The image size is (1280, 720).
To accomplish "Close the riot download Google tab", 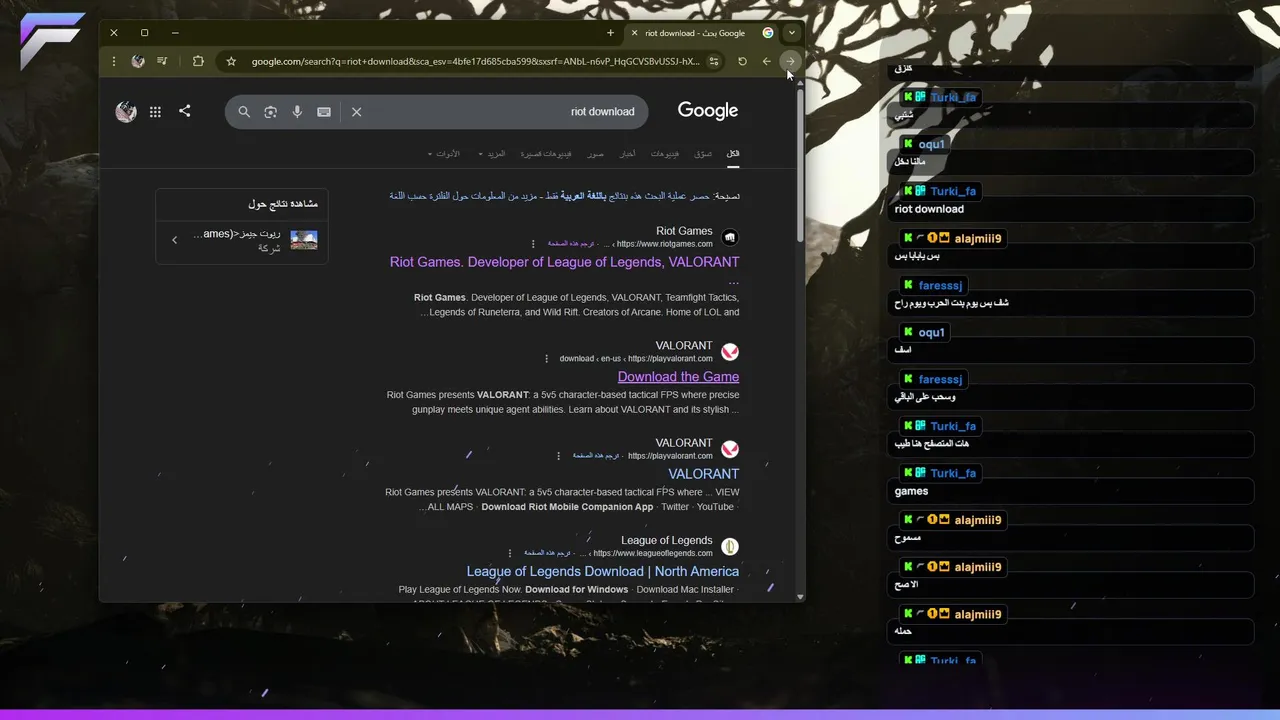I will (x=634, y=33).
